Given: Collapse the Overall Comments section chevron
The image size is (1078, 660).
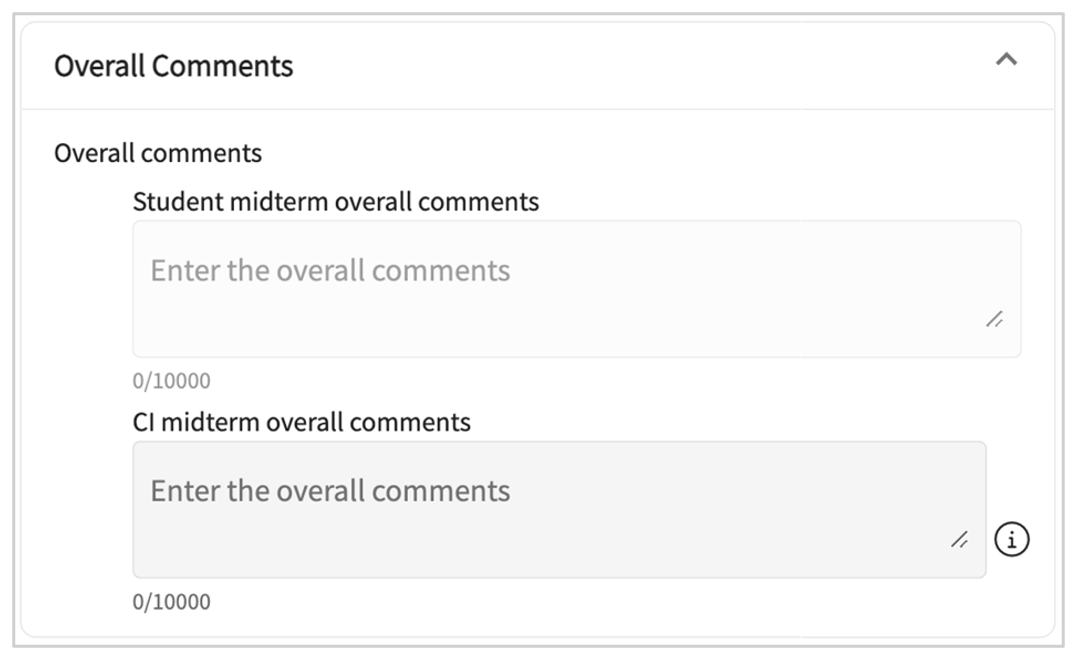Looking at the screenshot, I should tap(1006, 60).
